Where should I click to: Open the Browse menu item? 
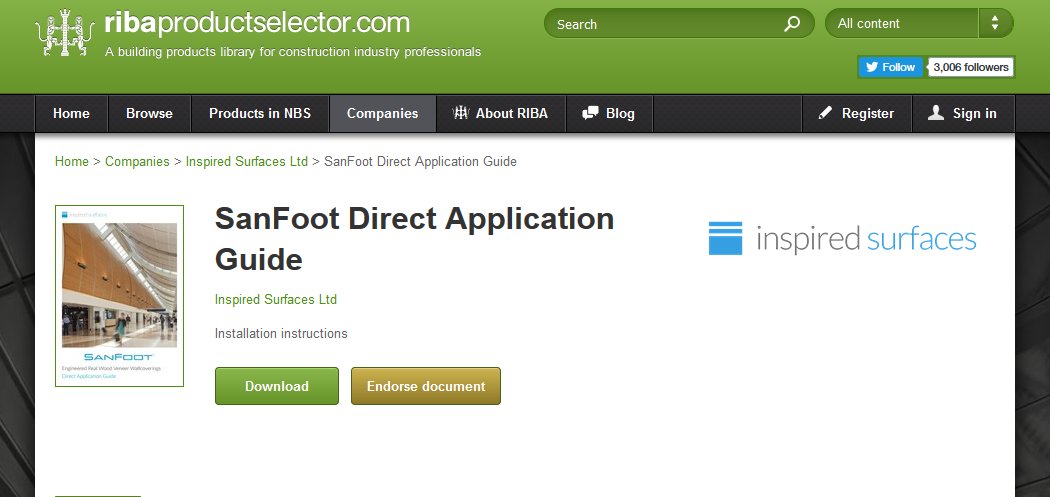(x=149, y=113)
